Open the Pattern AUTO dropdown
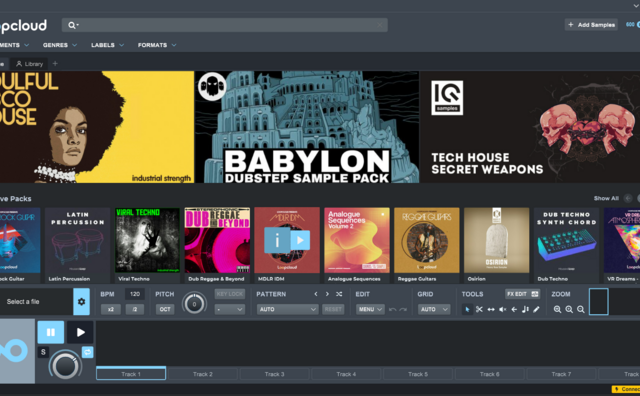This screenshot has height=396, width=640. (287, 309)
